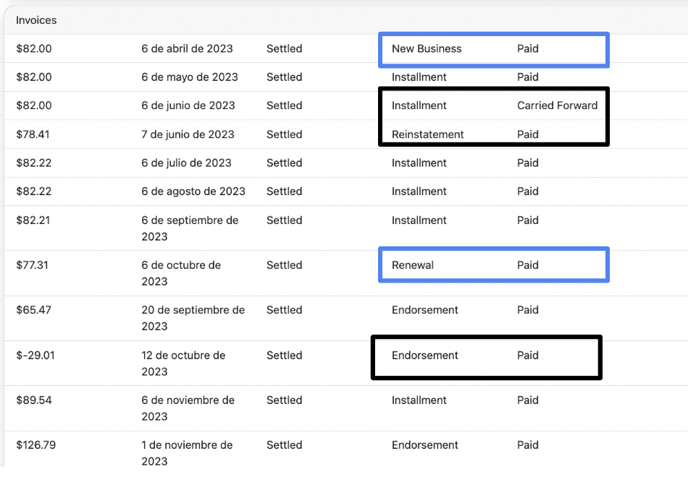Click the date 6 de septiembre de 2023
The image size is (688, 477).
[190, 228]
